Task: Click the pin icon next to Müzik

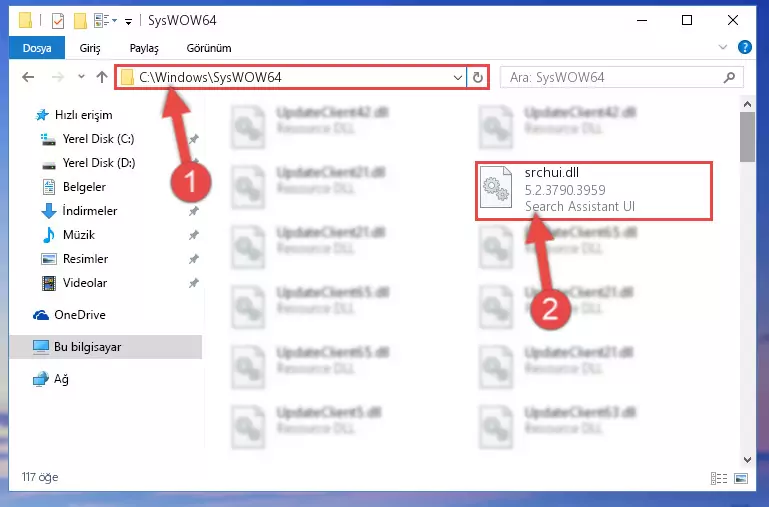Action: 194,235
